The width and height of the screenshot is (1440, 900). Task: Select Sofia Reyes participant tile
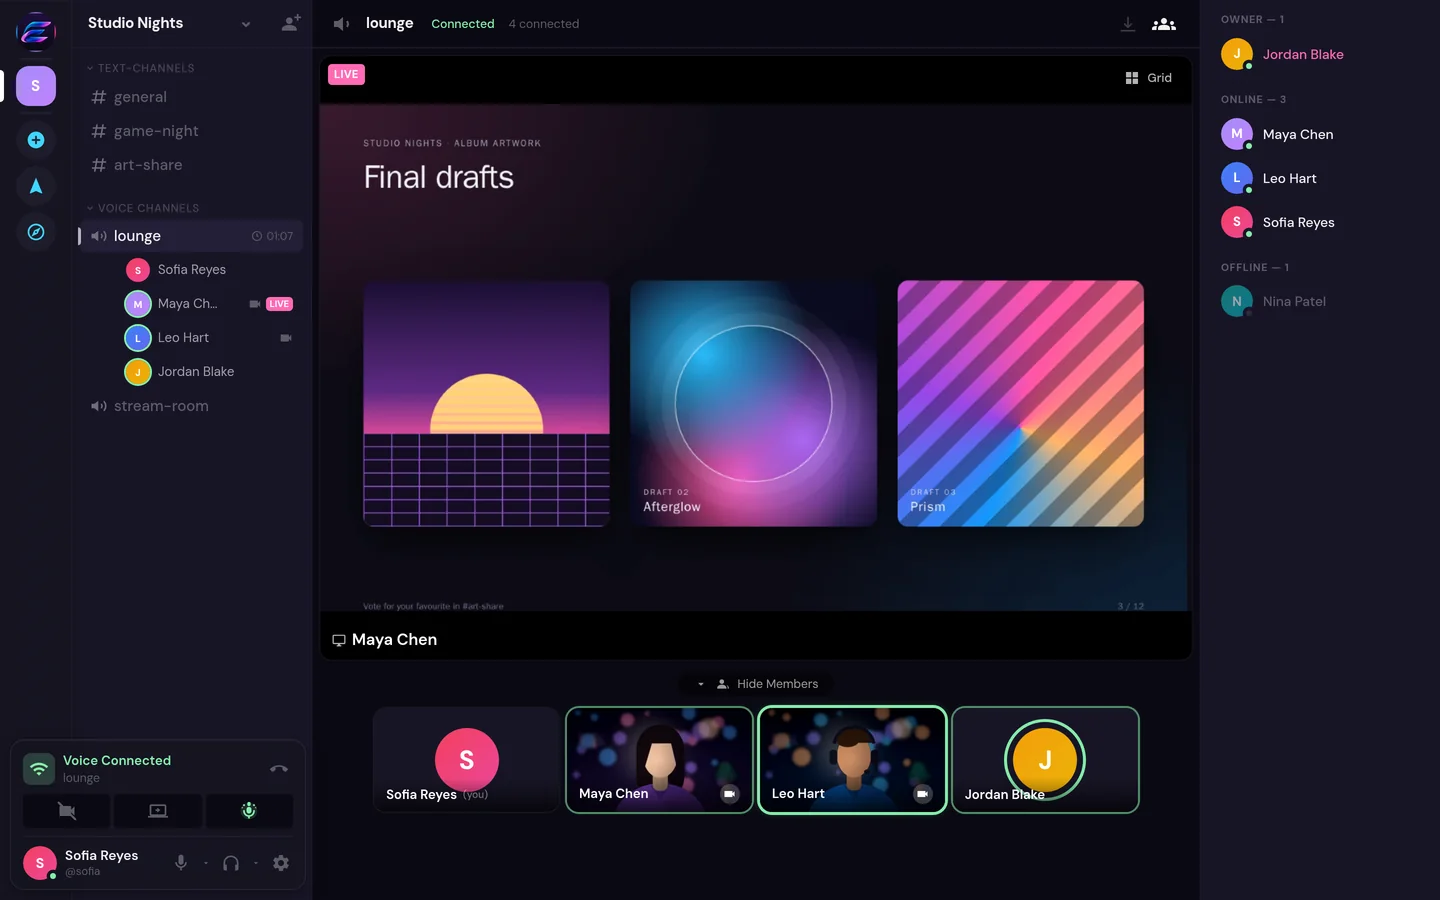coord(466,760)
